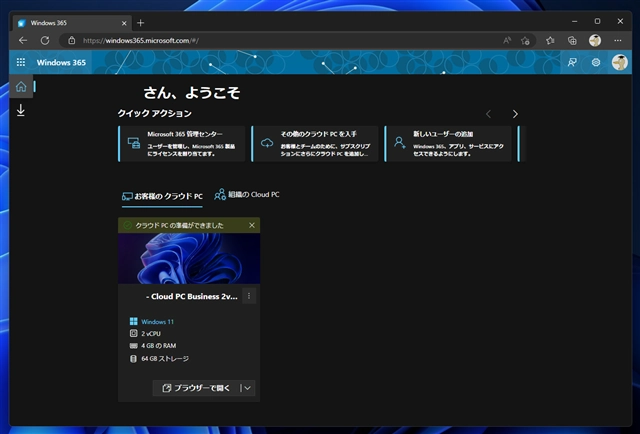640x434 pixels.
Task: Open the app launcher waffle icon
Action: pyautogui.click(x=21, y=62)
